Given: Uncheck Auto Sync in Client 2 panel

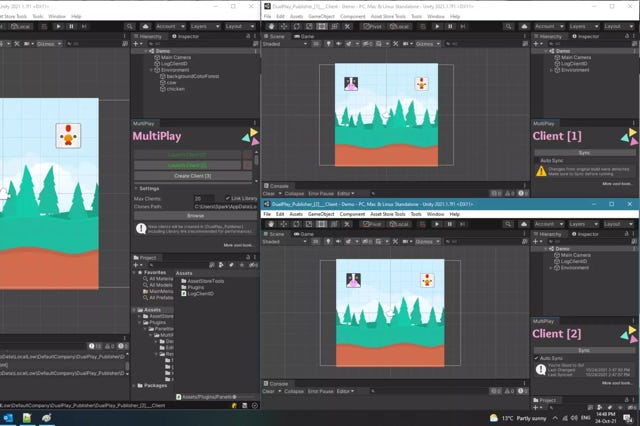Looking at the screenshot, I should pos(536,358).
